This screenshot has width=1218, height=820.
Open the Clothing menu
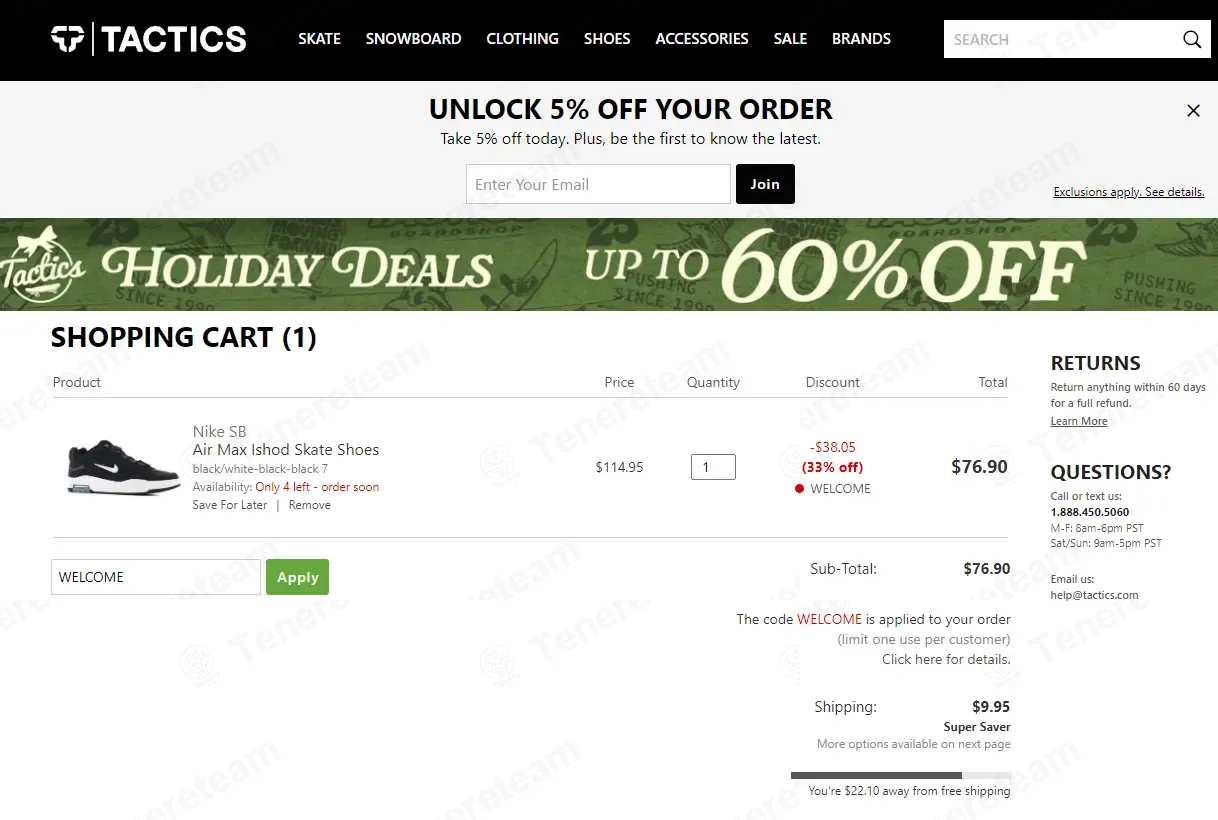tap(522, 39)
